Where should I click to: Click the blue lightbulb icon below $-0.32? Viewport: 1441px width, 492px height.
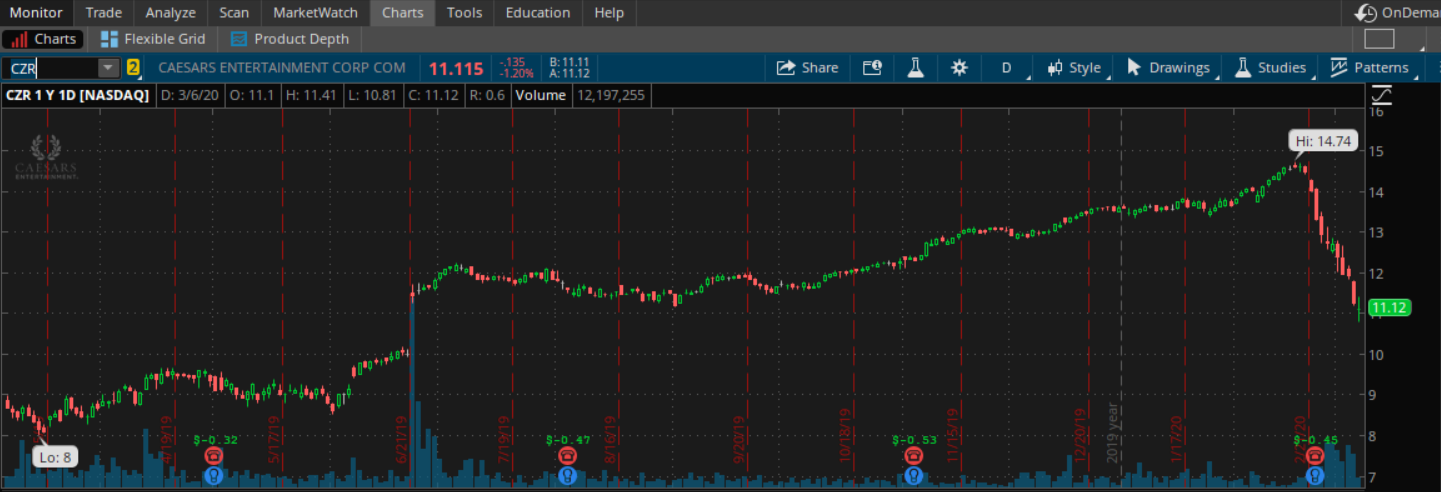[x=214, y=475]
